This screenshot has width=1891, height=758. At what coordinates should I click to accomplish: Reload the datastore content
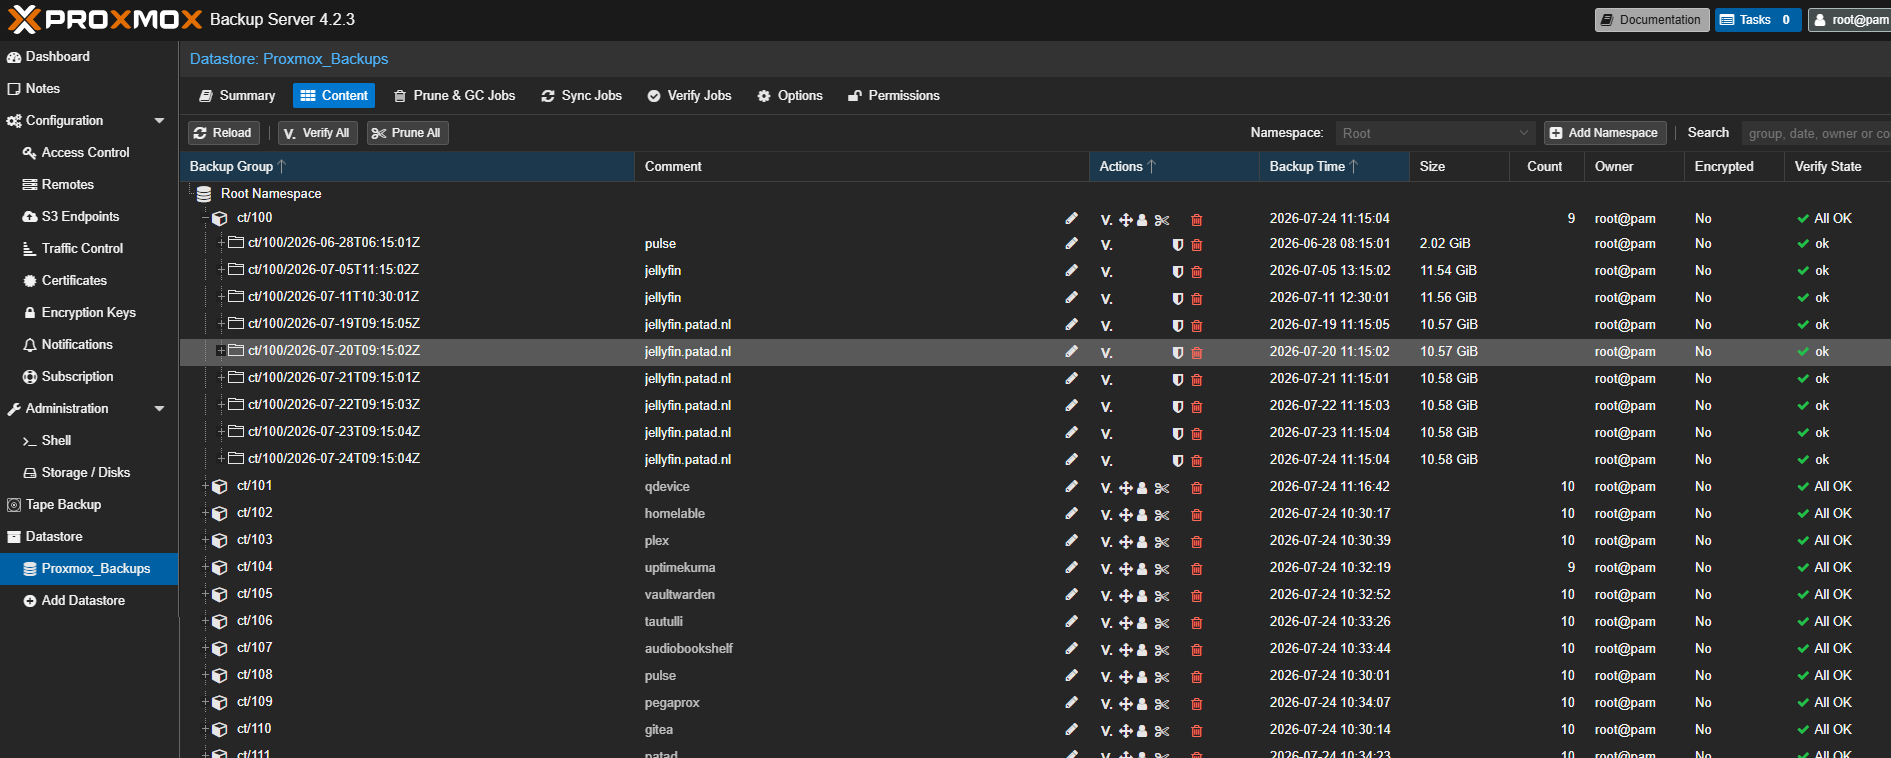tap(224, 133)
